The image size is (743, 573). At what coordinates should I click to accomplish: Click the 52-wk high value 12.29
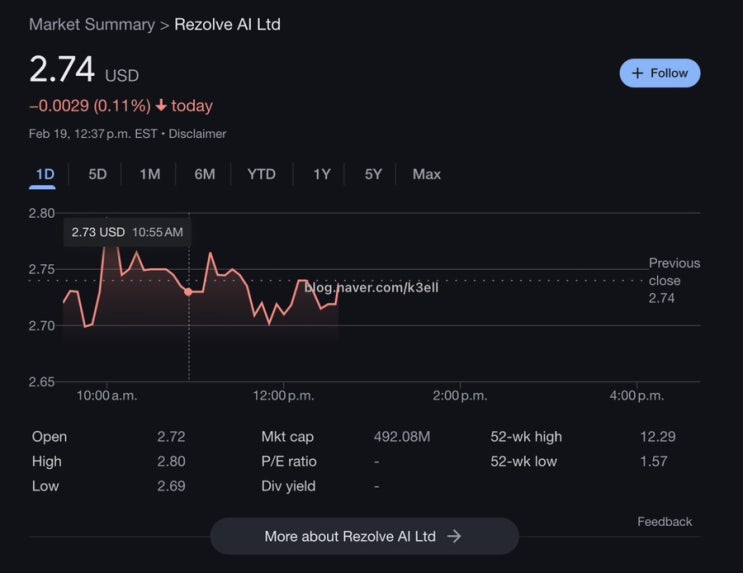point(658,437)
